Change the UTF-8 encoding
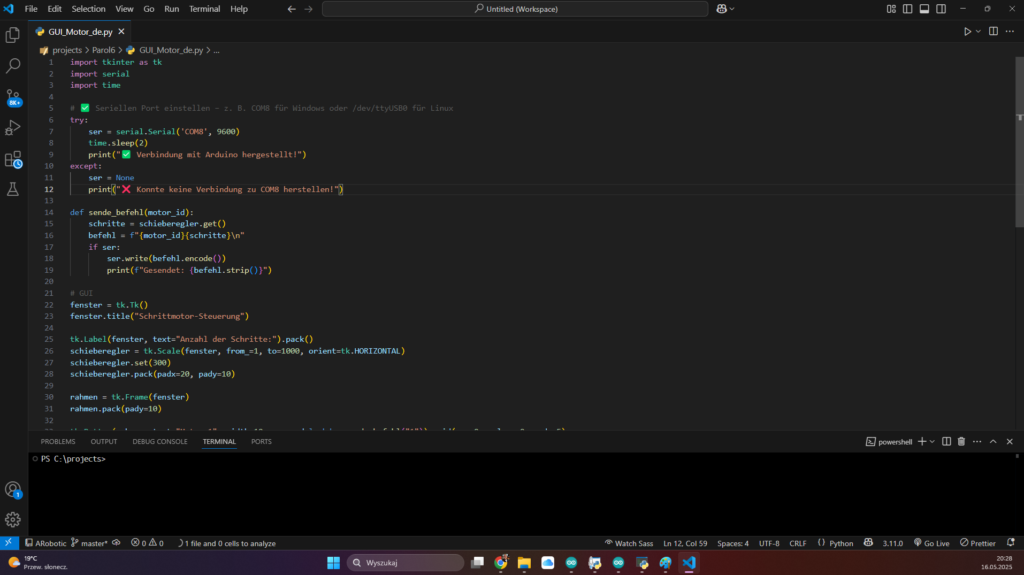Screen dimensions: 1024x575 click(x=769, y=543)
